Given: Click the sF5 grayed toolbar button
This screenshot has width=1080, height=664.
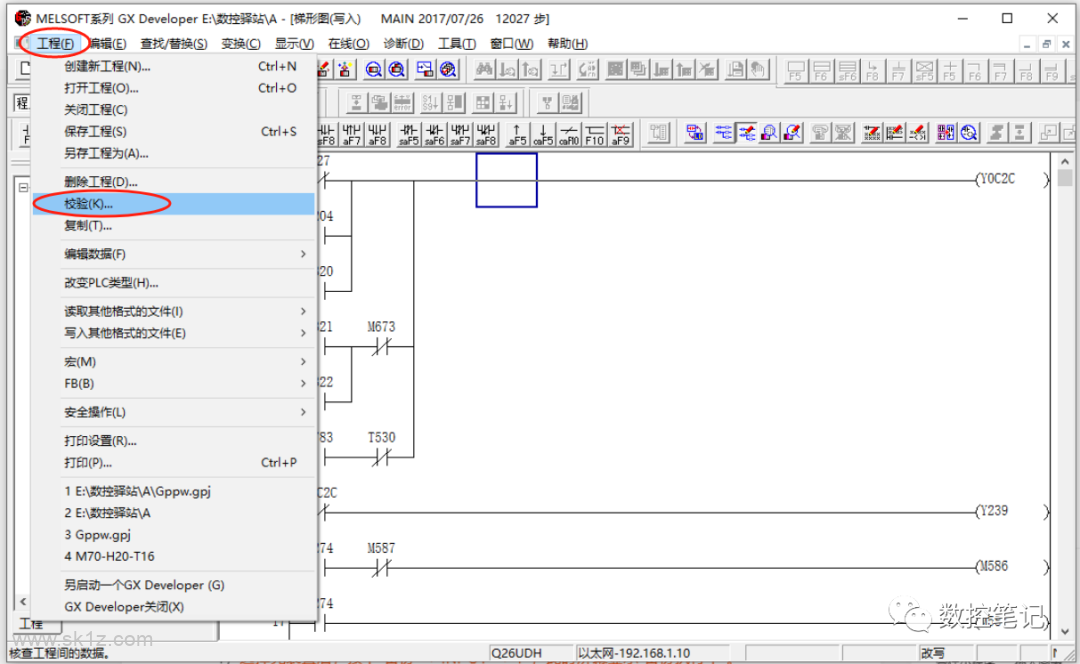Looking at the screenshot, I should pos(924,70).
